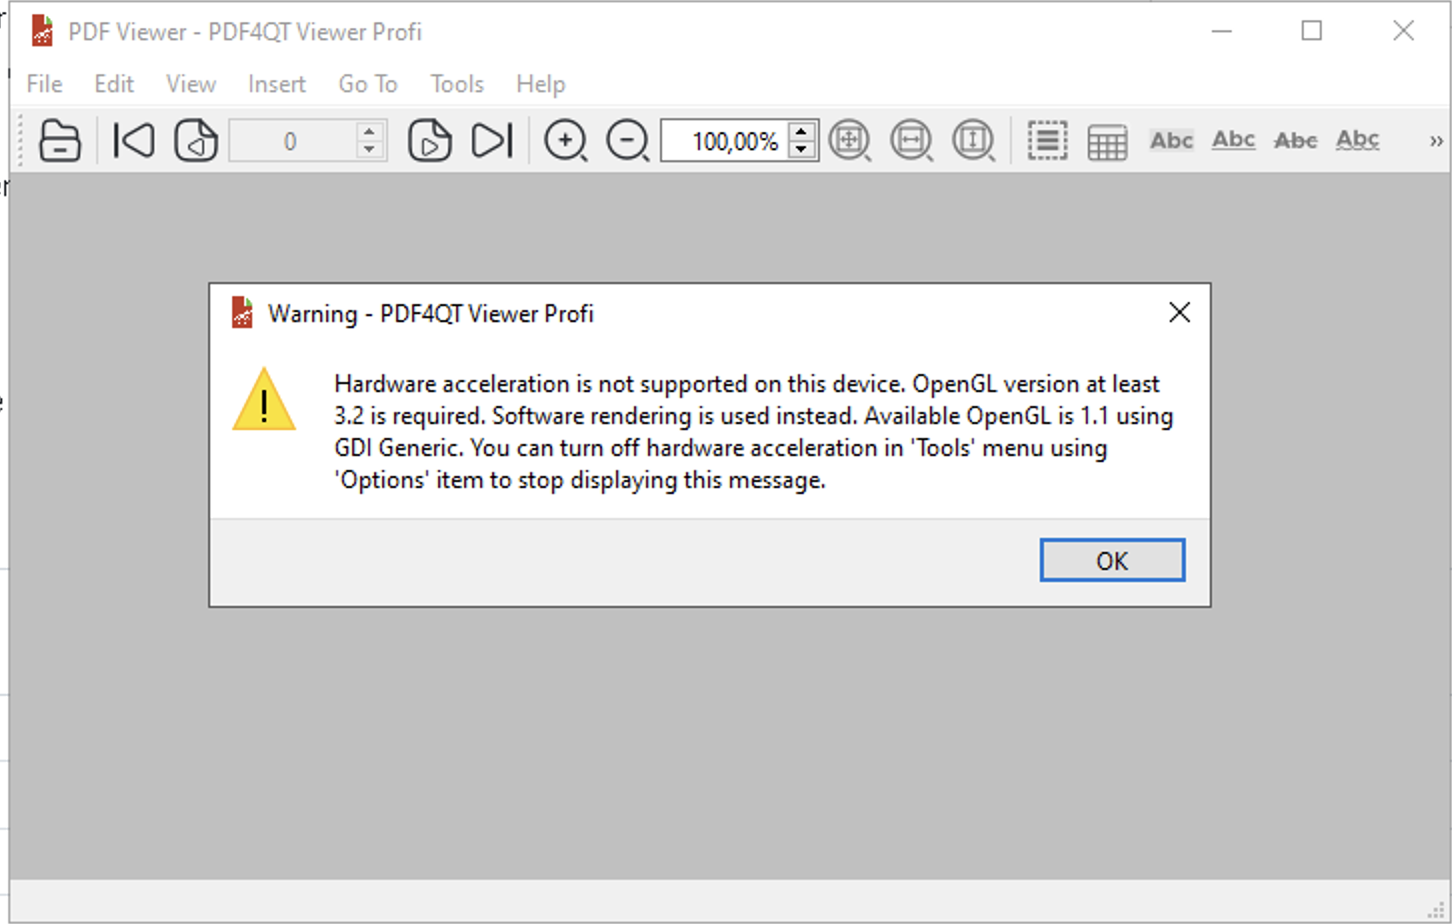Toggle the text highlight annotation tool

coord(1170,140)
